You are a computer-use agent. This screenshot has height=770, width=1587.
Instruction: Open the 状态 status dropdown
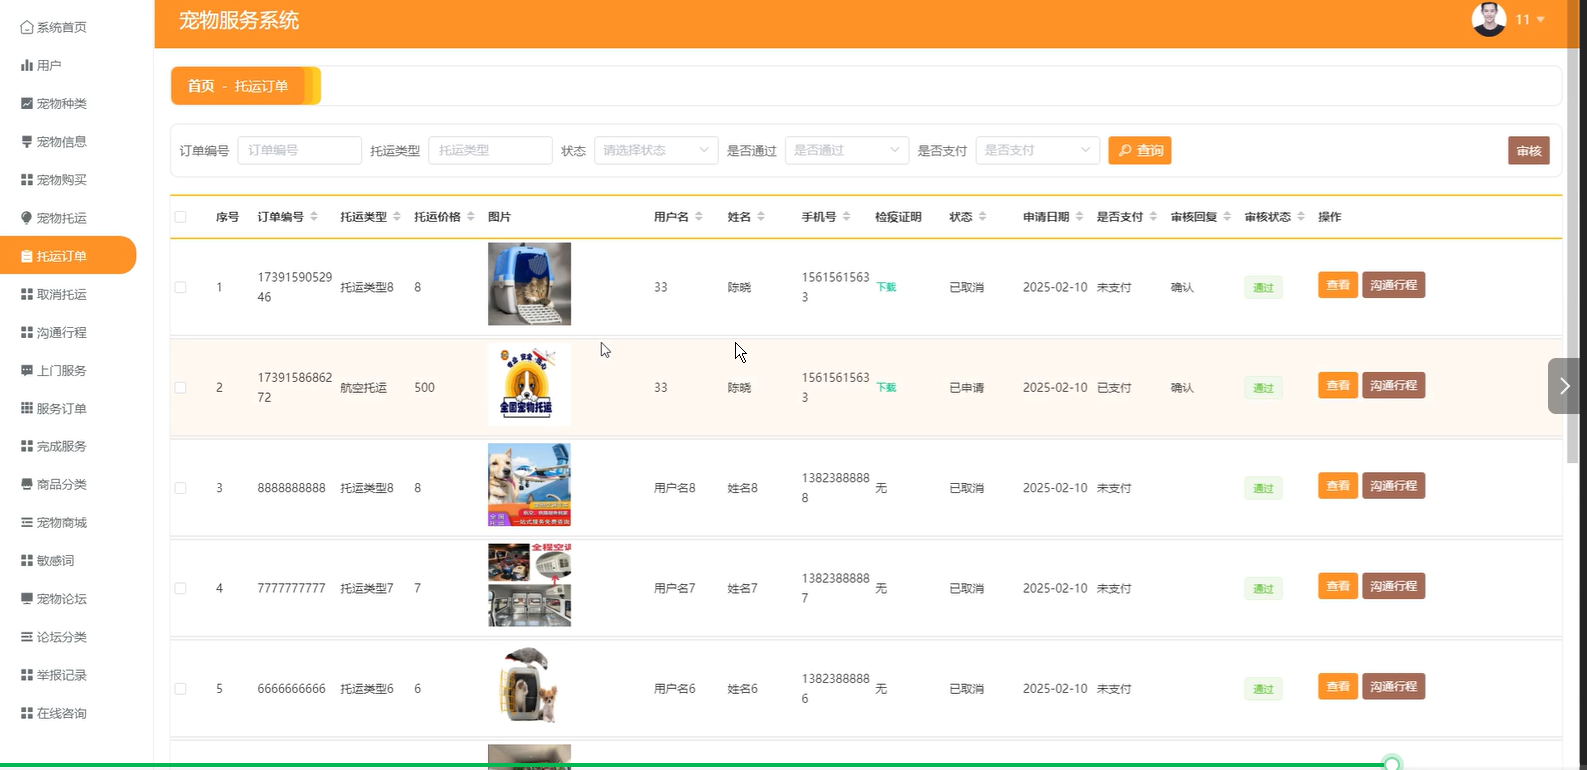[656, 150]
